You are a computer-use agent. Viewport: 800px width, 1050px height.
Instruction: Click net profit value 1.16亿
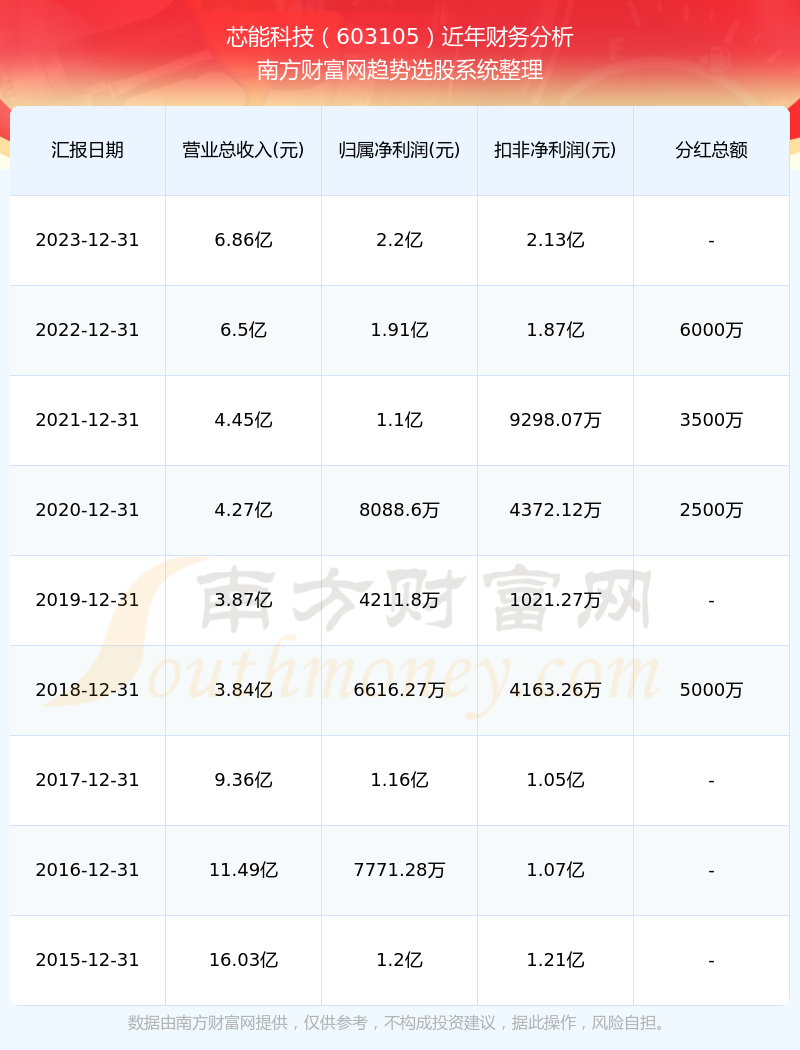click(x=399, y=780)
